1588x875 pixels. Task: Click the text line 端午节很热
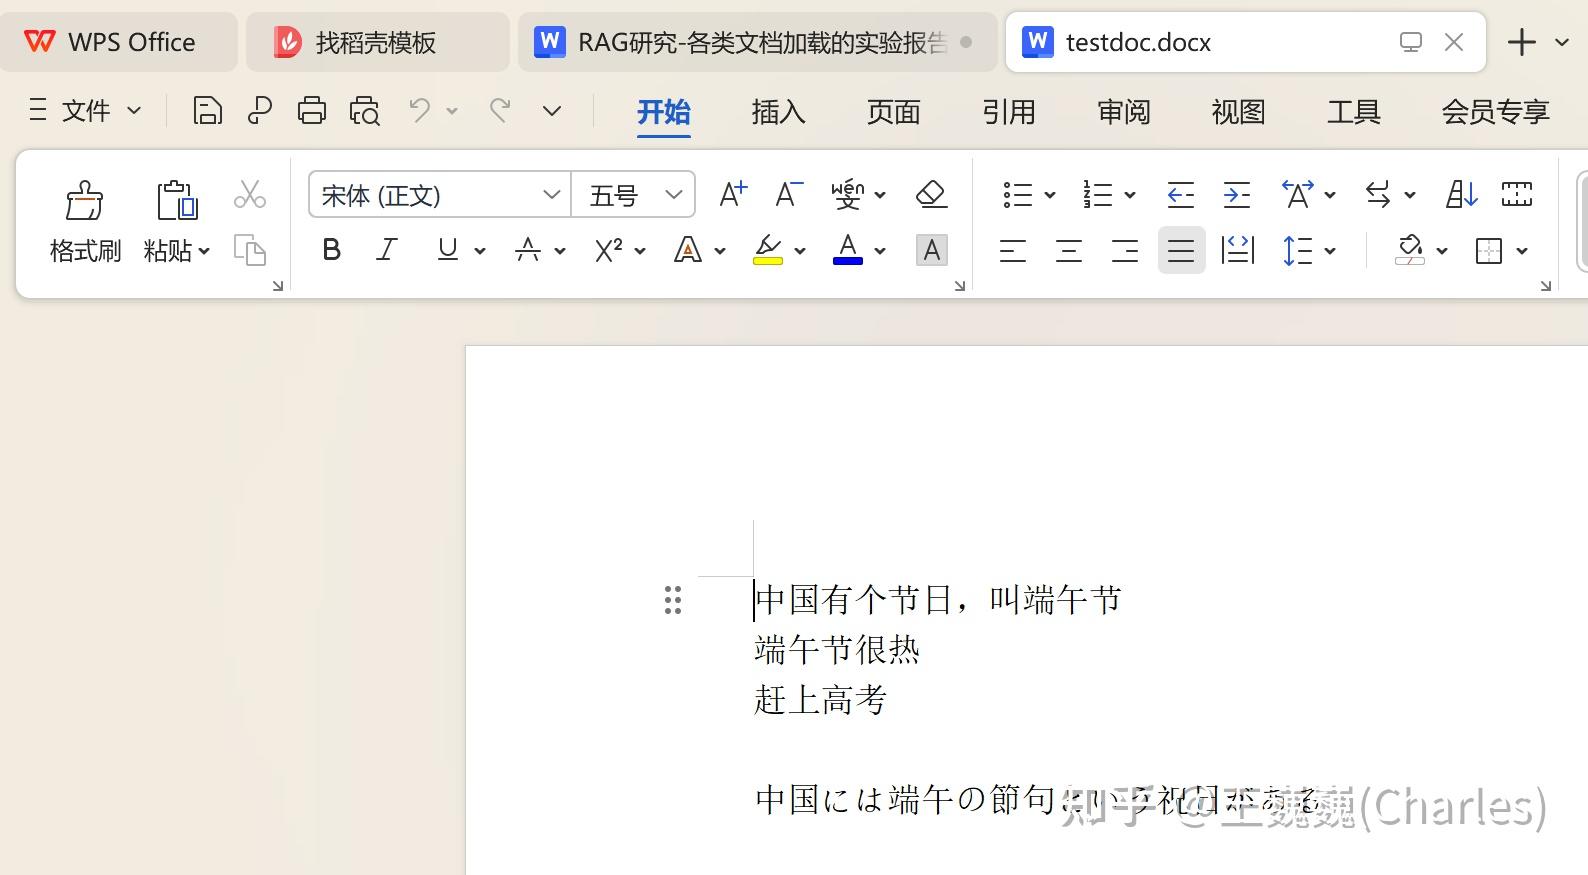pos(837,650)
